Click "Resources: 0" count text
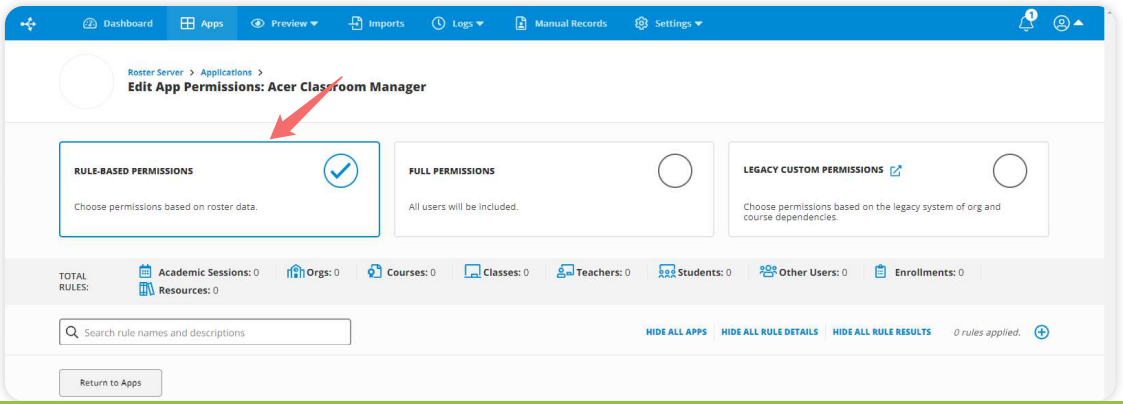The height and width of the screenshot is (404, 1123). [x=188, y=290]
